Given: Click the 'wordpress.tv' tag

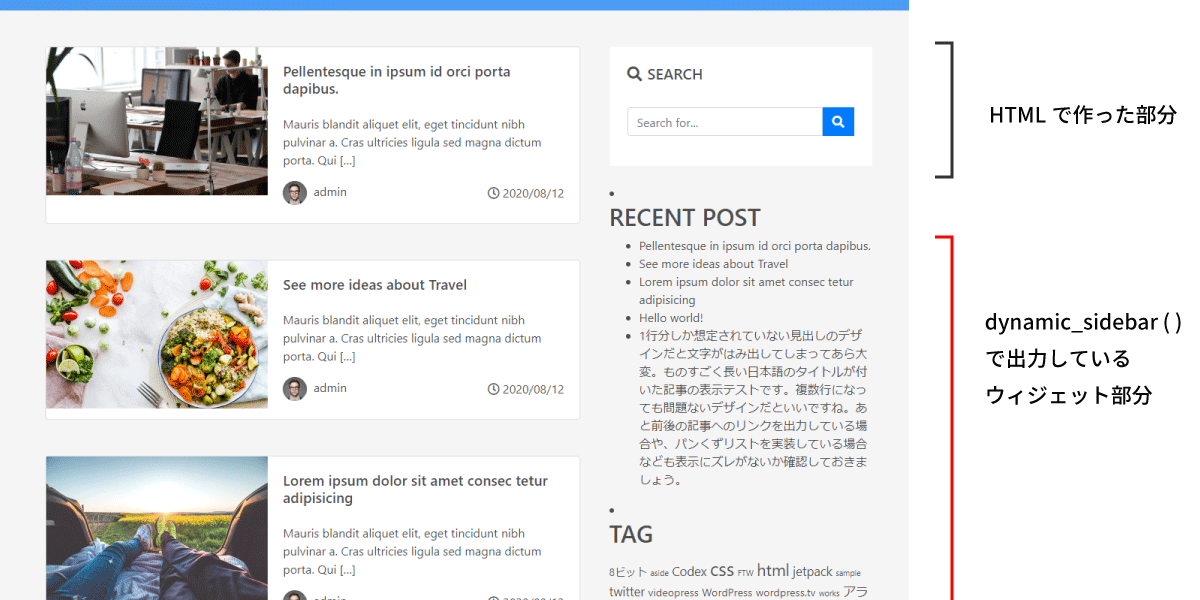Looking at the screenshot, I should click(785, 593).
